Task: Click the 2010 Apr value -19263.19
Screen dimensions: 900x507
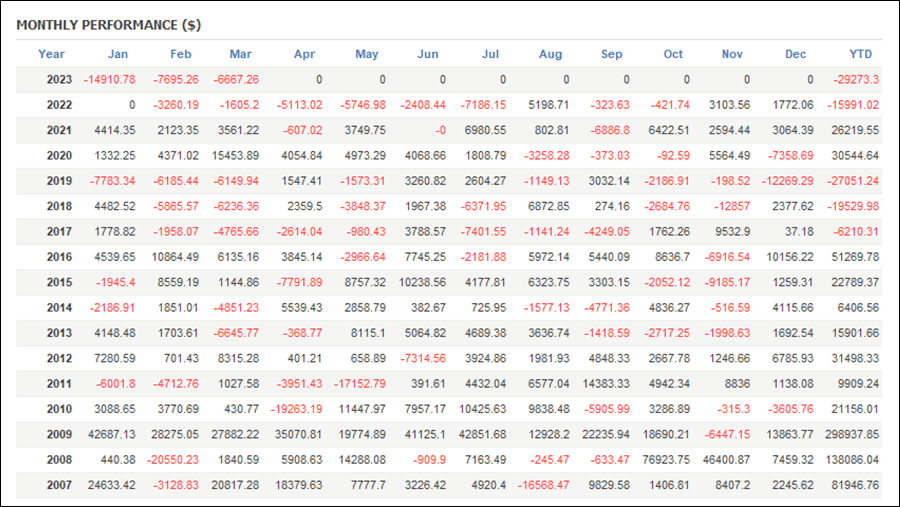Action: point(296,409)
